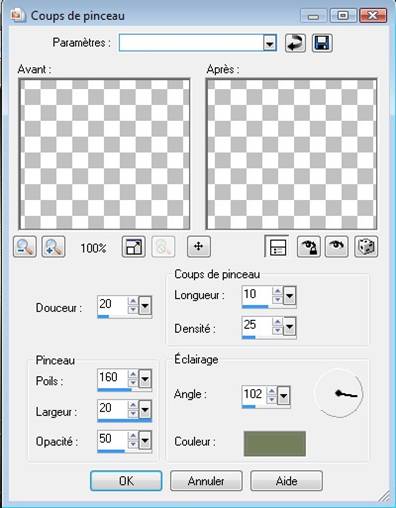Click the randomize parameters dice icon
The image size is (396, 508).
click(366, 247)
